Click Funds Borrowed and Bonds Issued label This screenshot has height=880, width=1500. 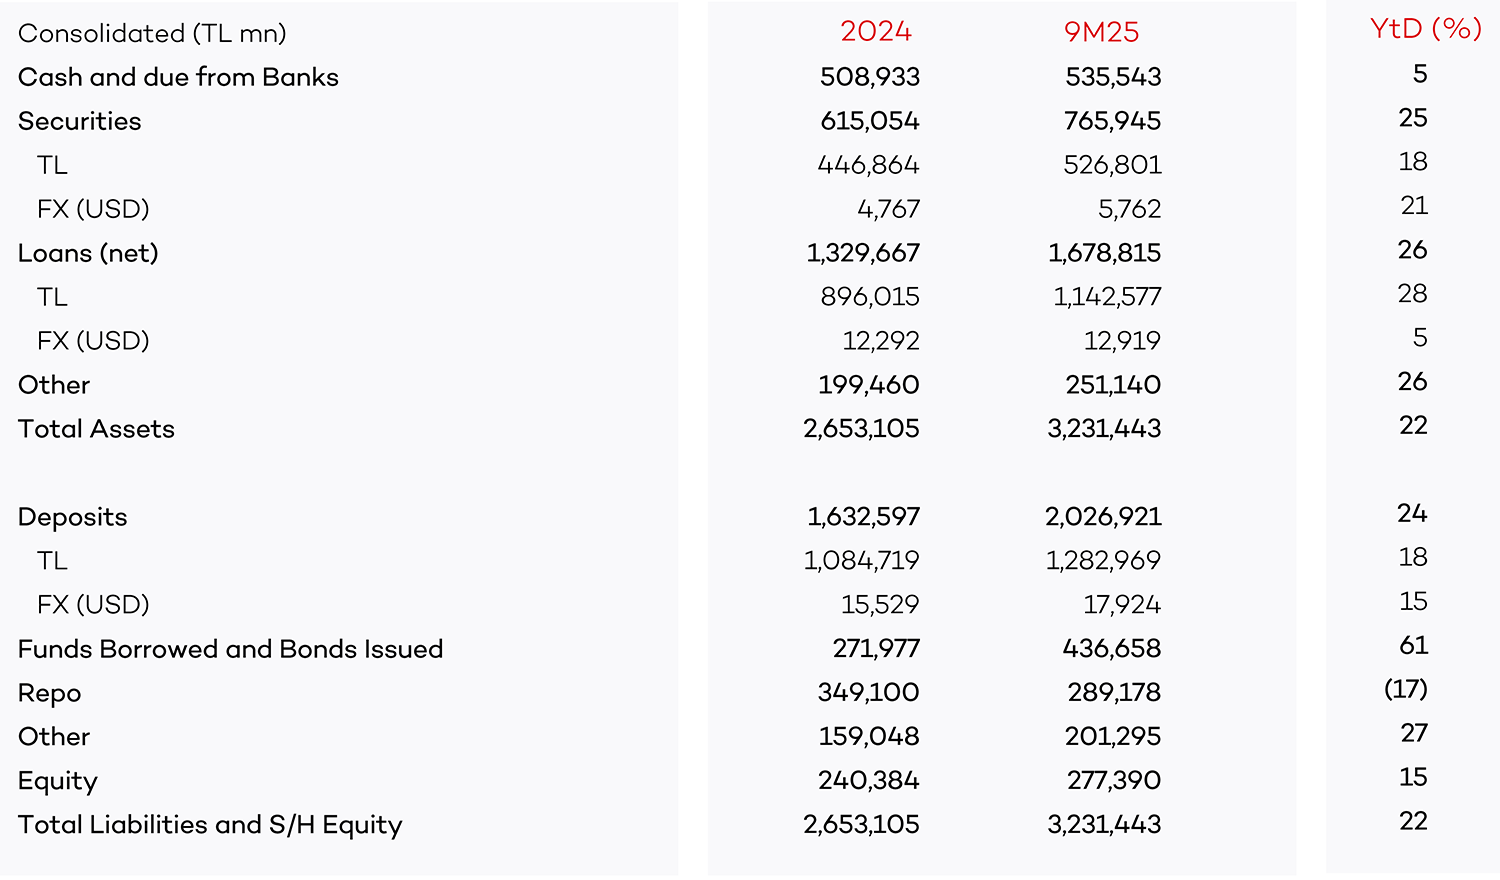230,649
